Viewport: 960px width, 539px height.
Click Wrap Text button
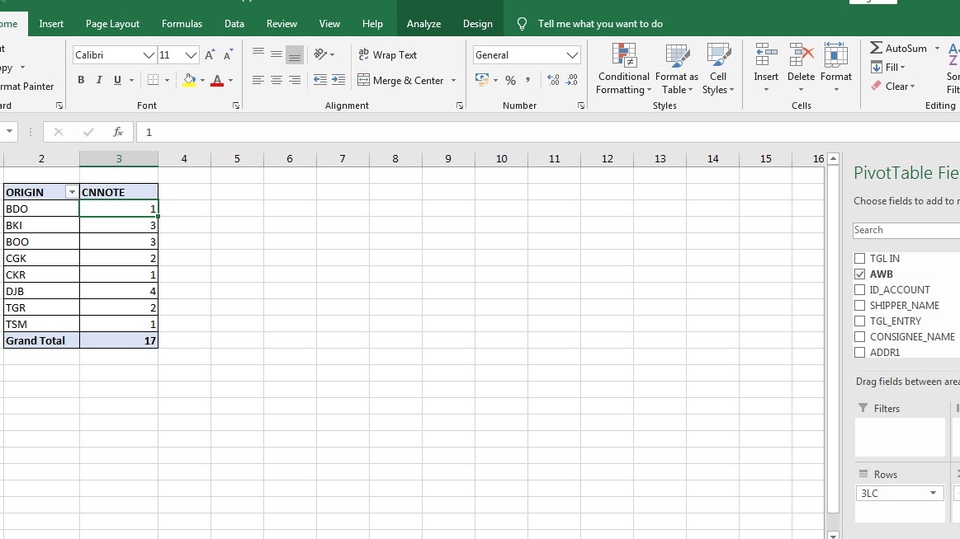click(388, 55)
